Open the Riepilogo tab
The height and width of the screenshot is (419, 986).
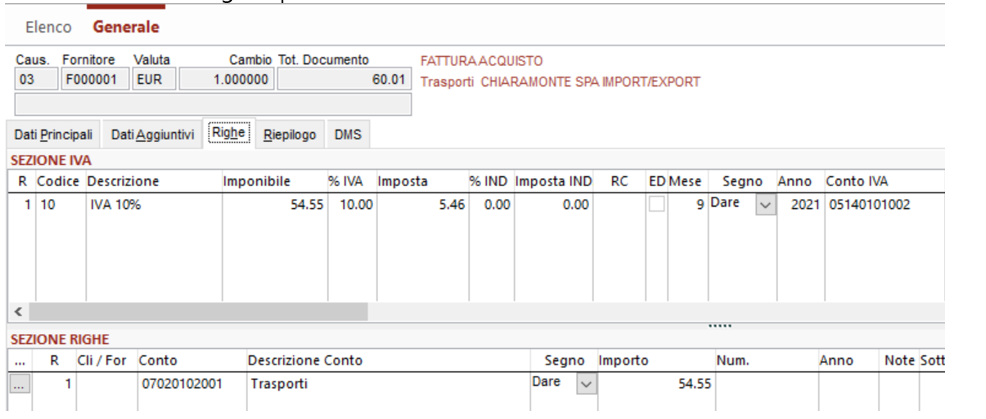tap(289, 135)
